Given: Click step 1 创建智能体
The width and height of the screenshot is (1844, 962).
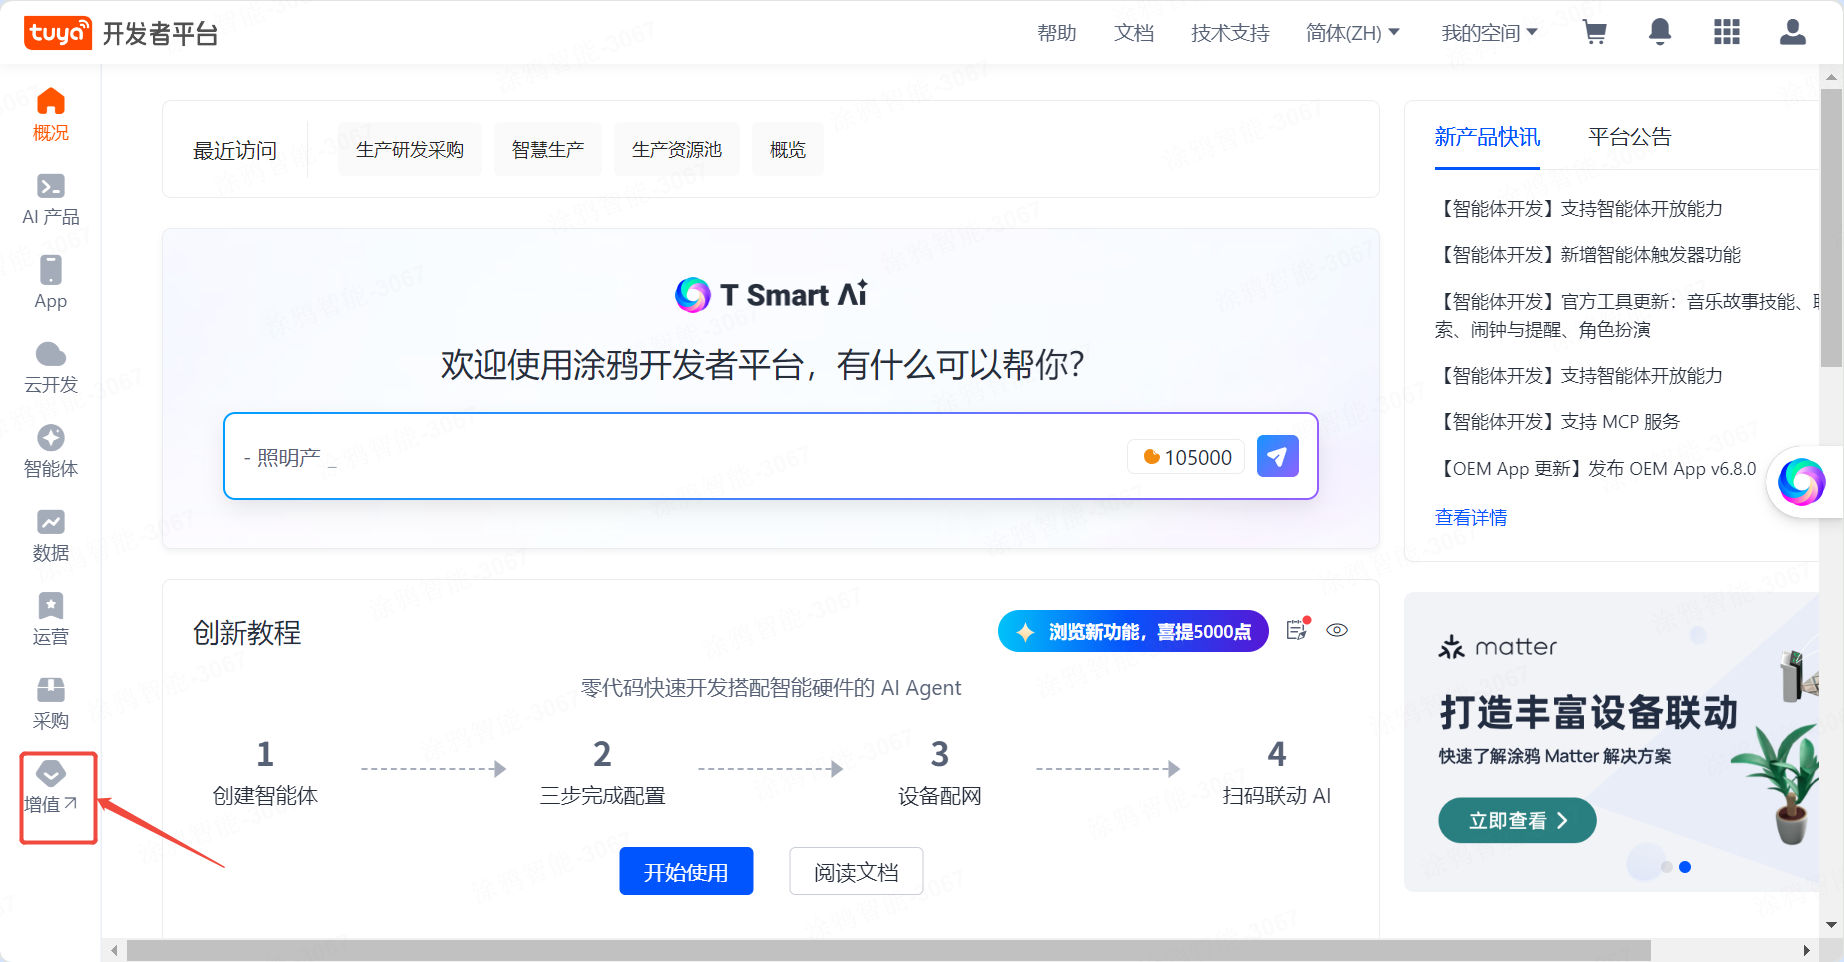Looking at the screenshot, I should (265, 773).
